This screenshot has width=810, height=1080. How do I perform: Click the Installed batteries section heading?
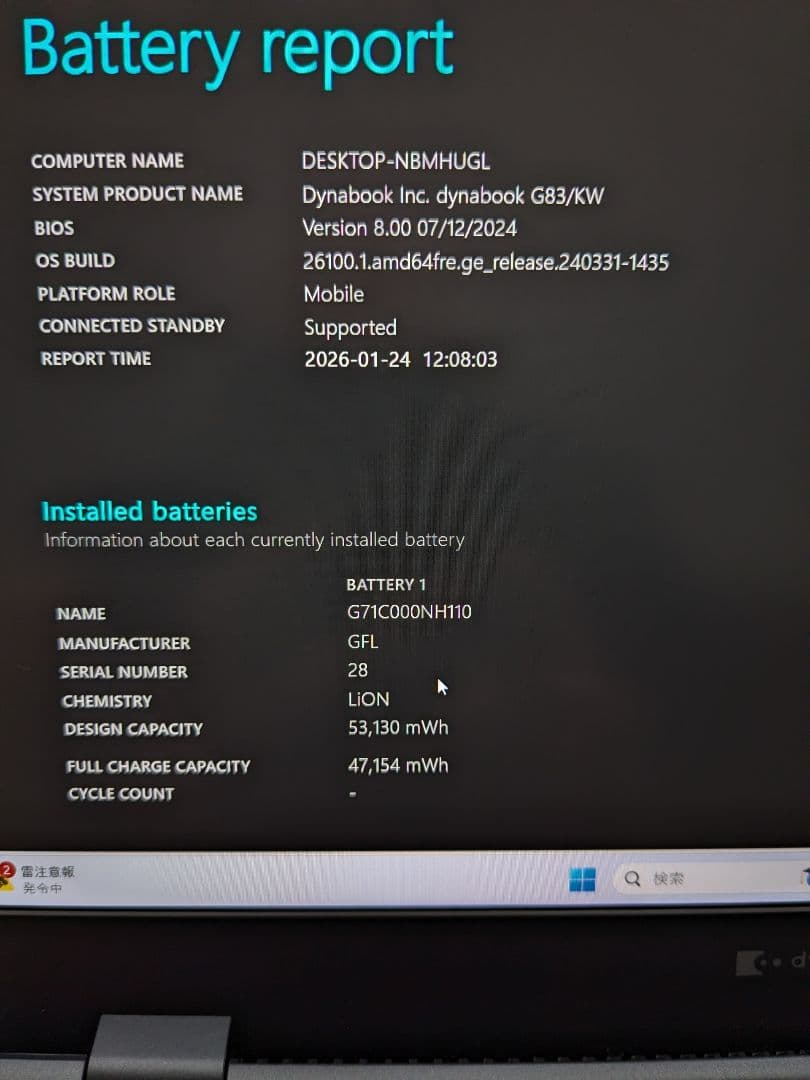(x=148, y=511)
